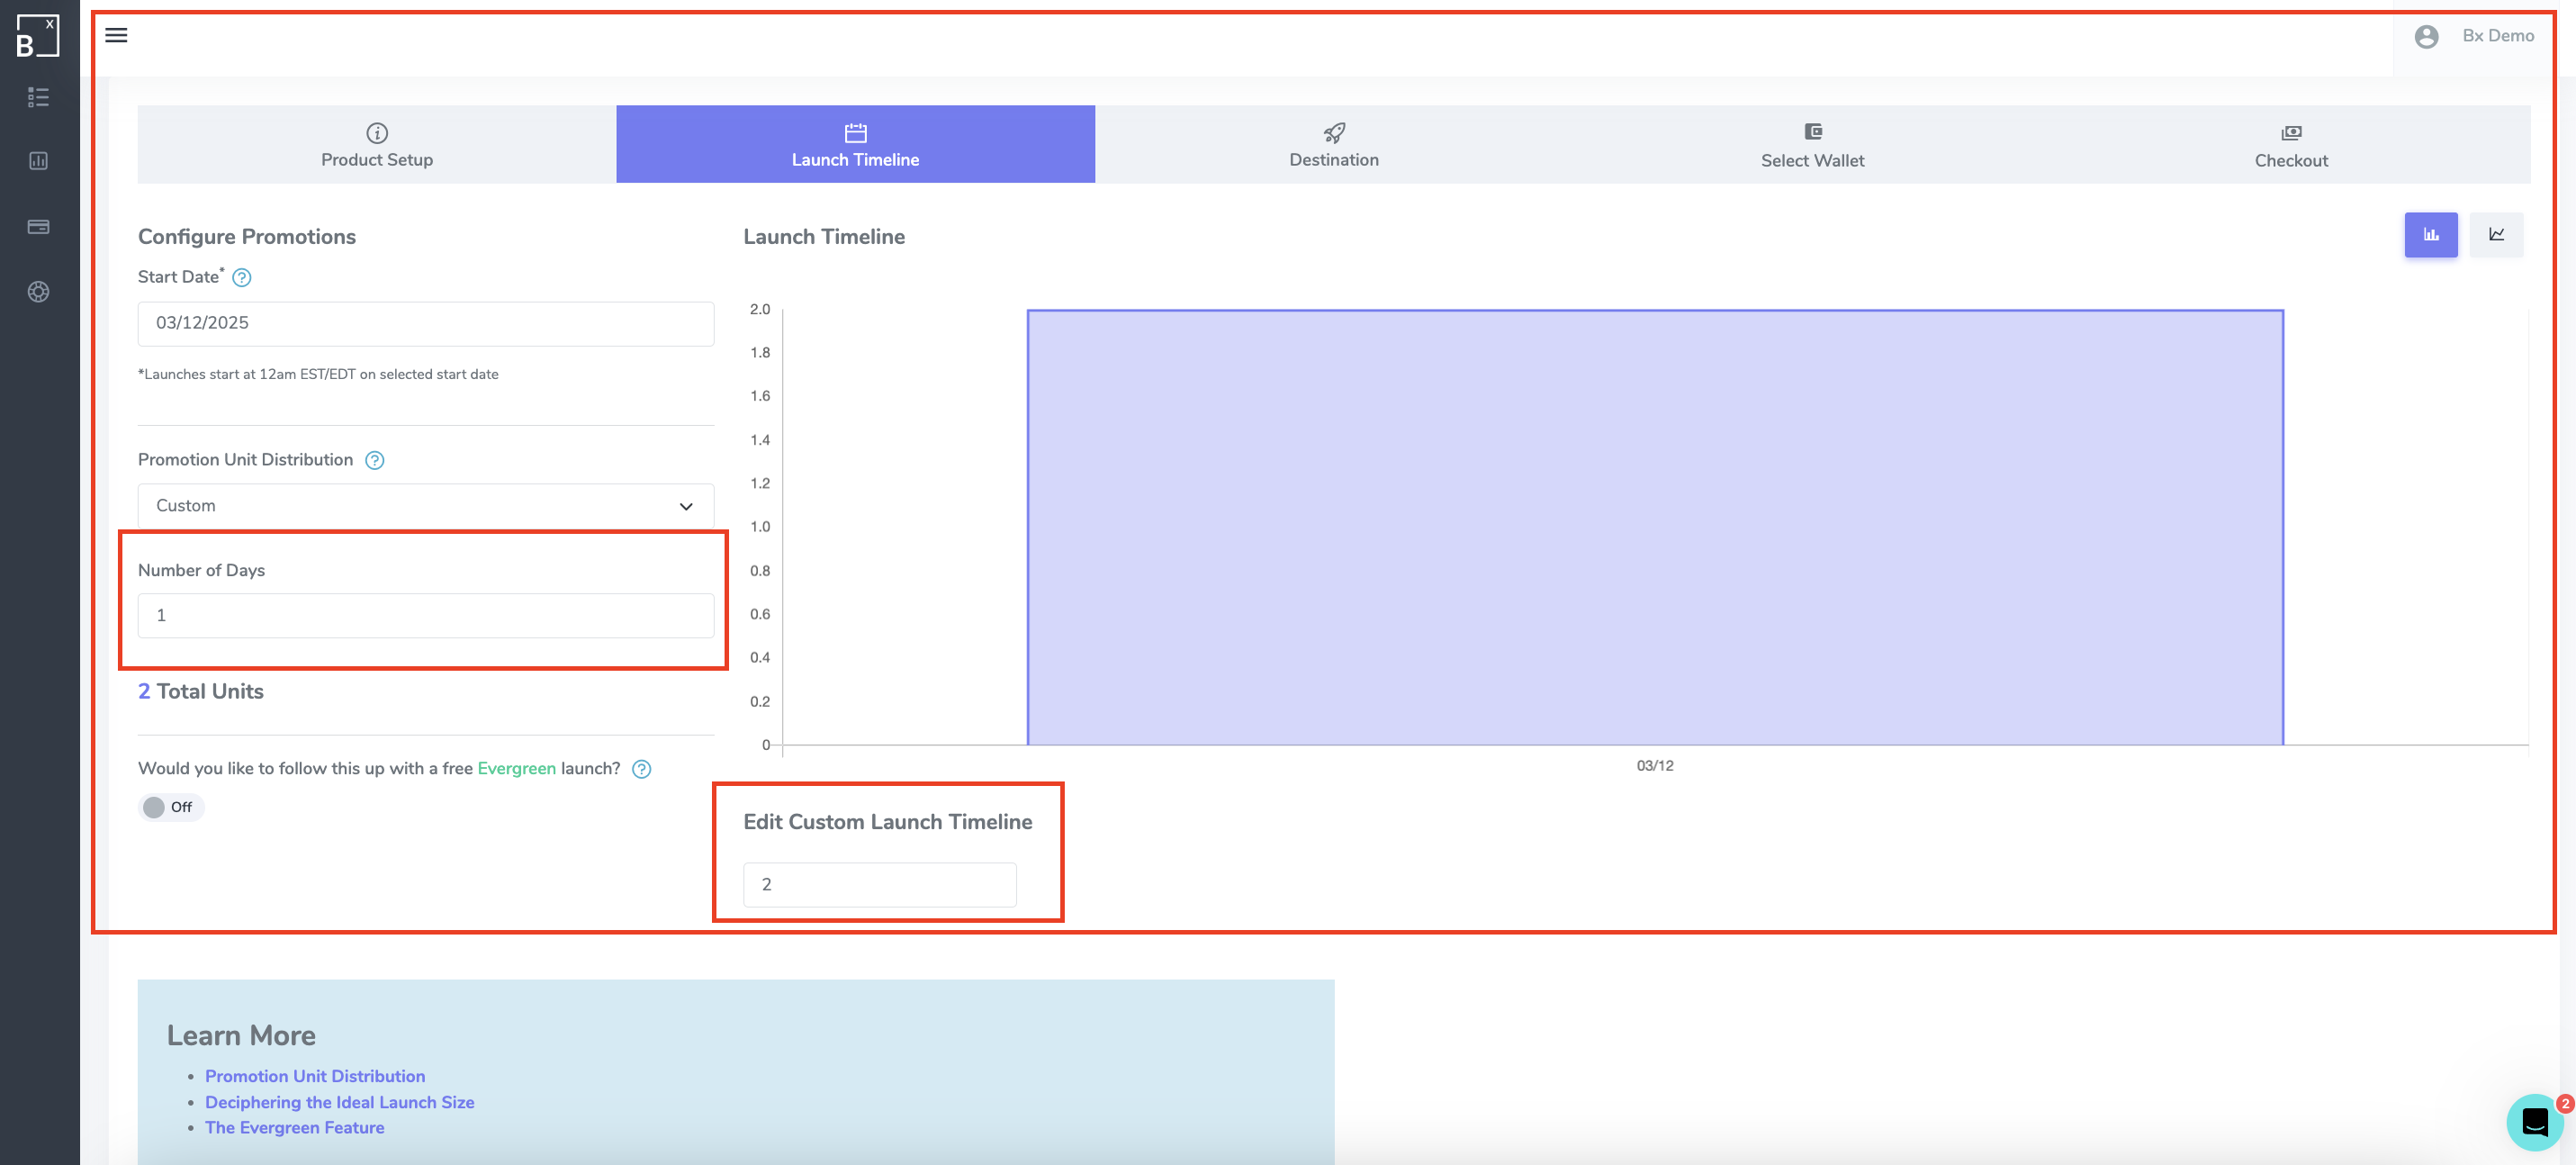Open the chat messenger bubble
Viewport: 2576px width, 1165px height.
(x=2534, y=1122)
